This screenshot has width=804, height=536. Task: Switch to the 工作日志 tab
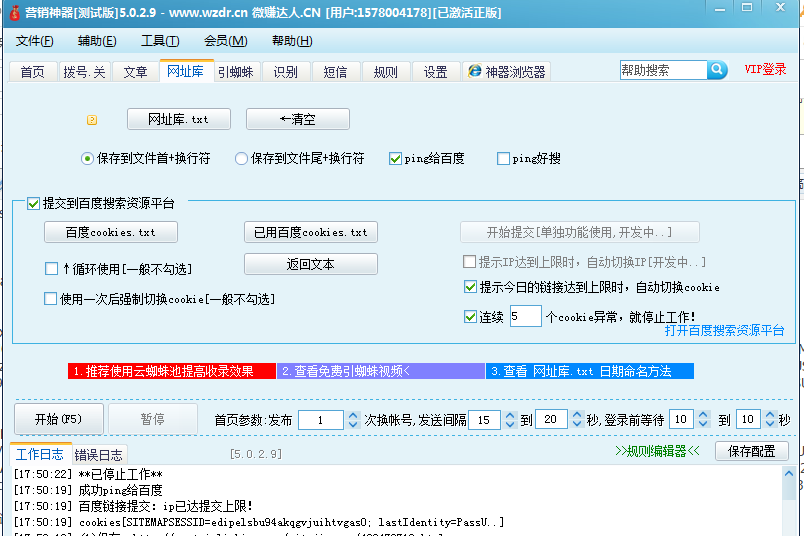click(x=40, y=454)
